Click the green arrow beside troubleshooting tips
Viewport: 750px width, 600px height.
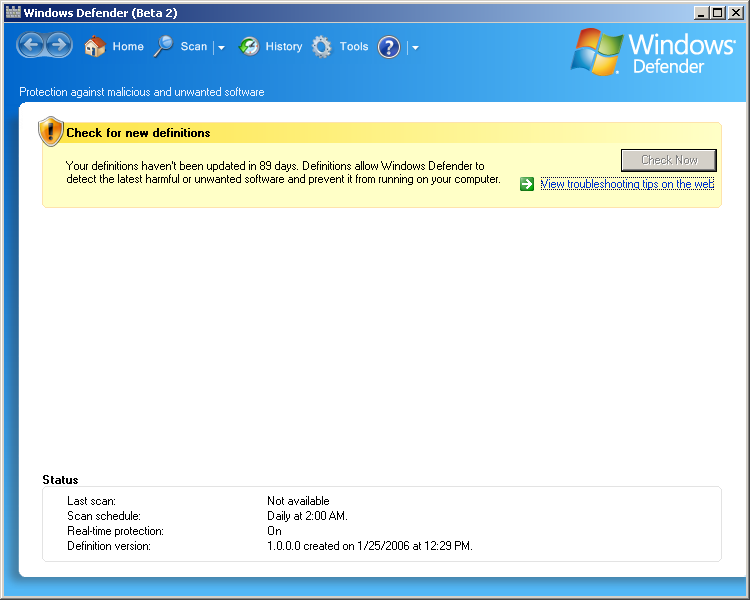point(527,184)
